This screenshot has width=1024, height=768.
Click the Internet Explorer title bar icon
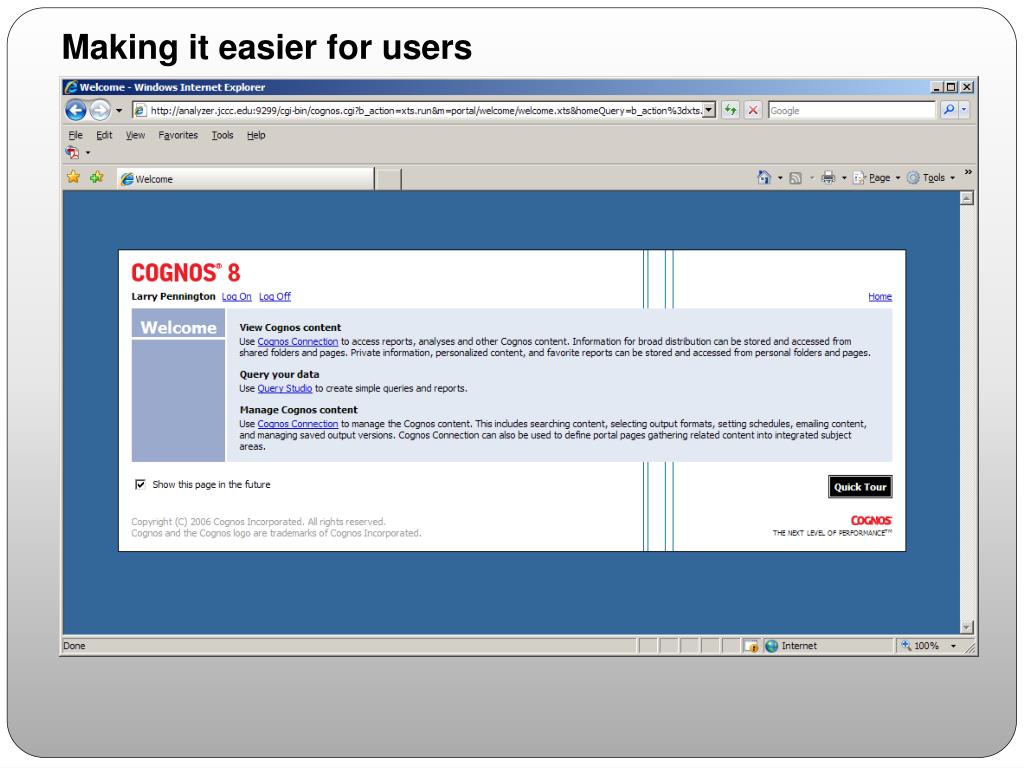[71, 87]
